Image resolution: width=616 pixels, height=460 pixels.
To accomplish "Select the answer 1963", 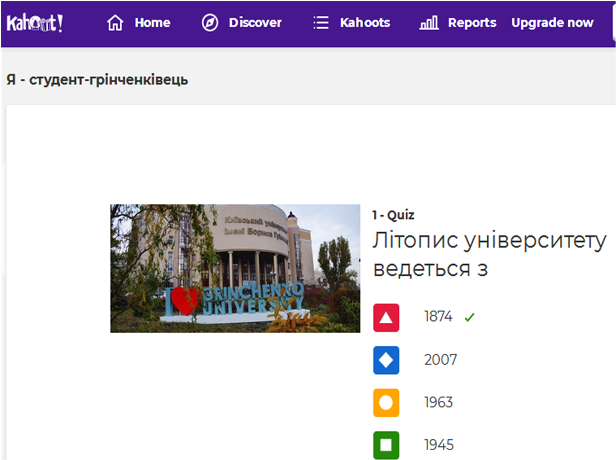I will pos(438,402).
